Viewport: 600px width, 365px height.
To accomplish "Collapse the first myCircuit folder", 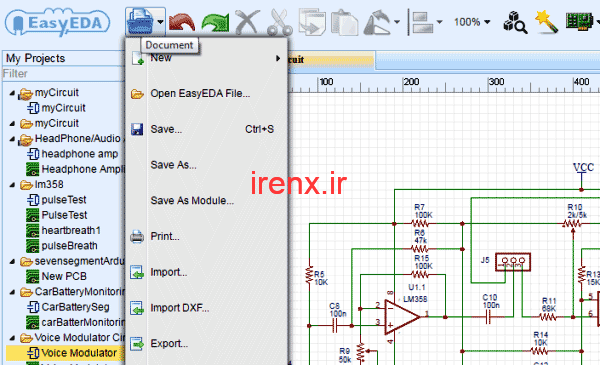I will tap(12, 93).
